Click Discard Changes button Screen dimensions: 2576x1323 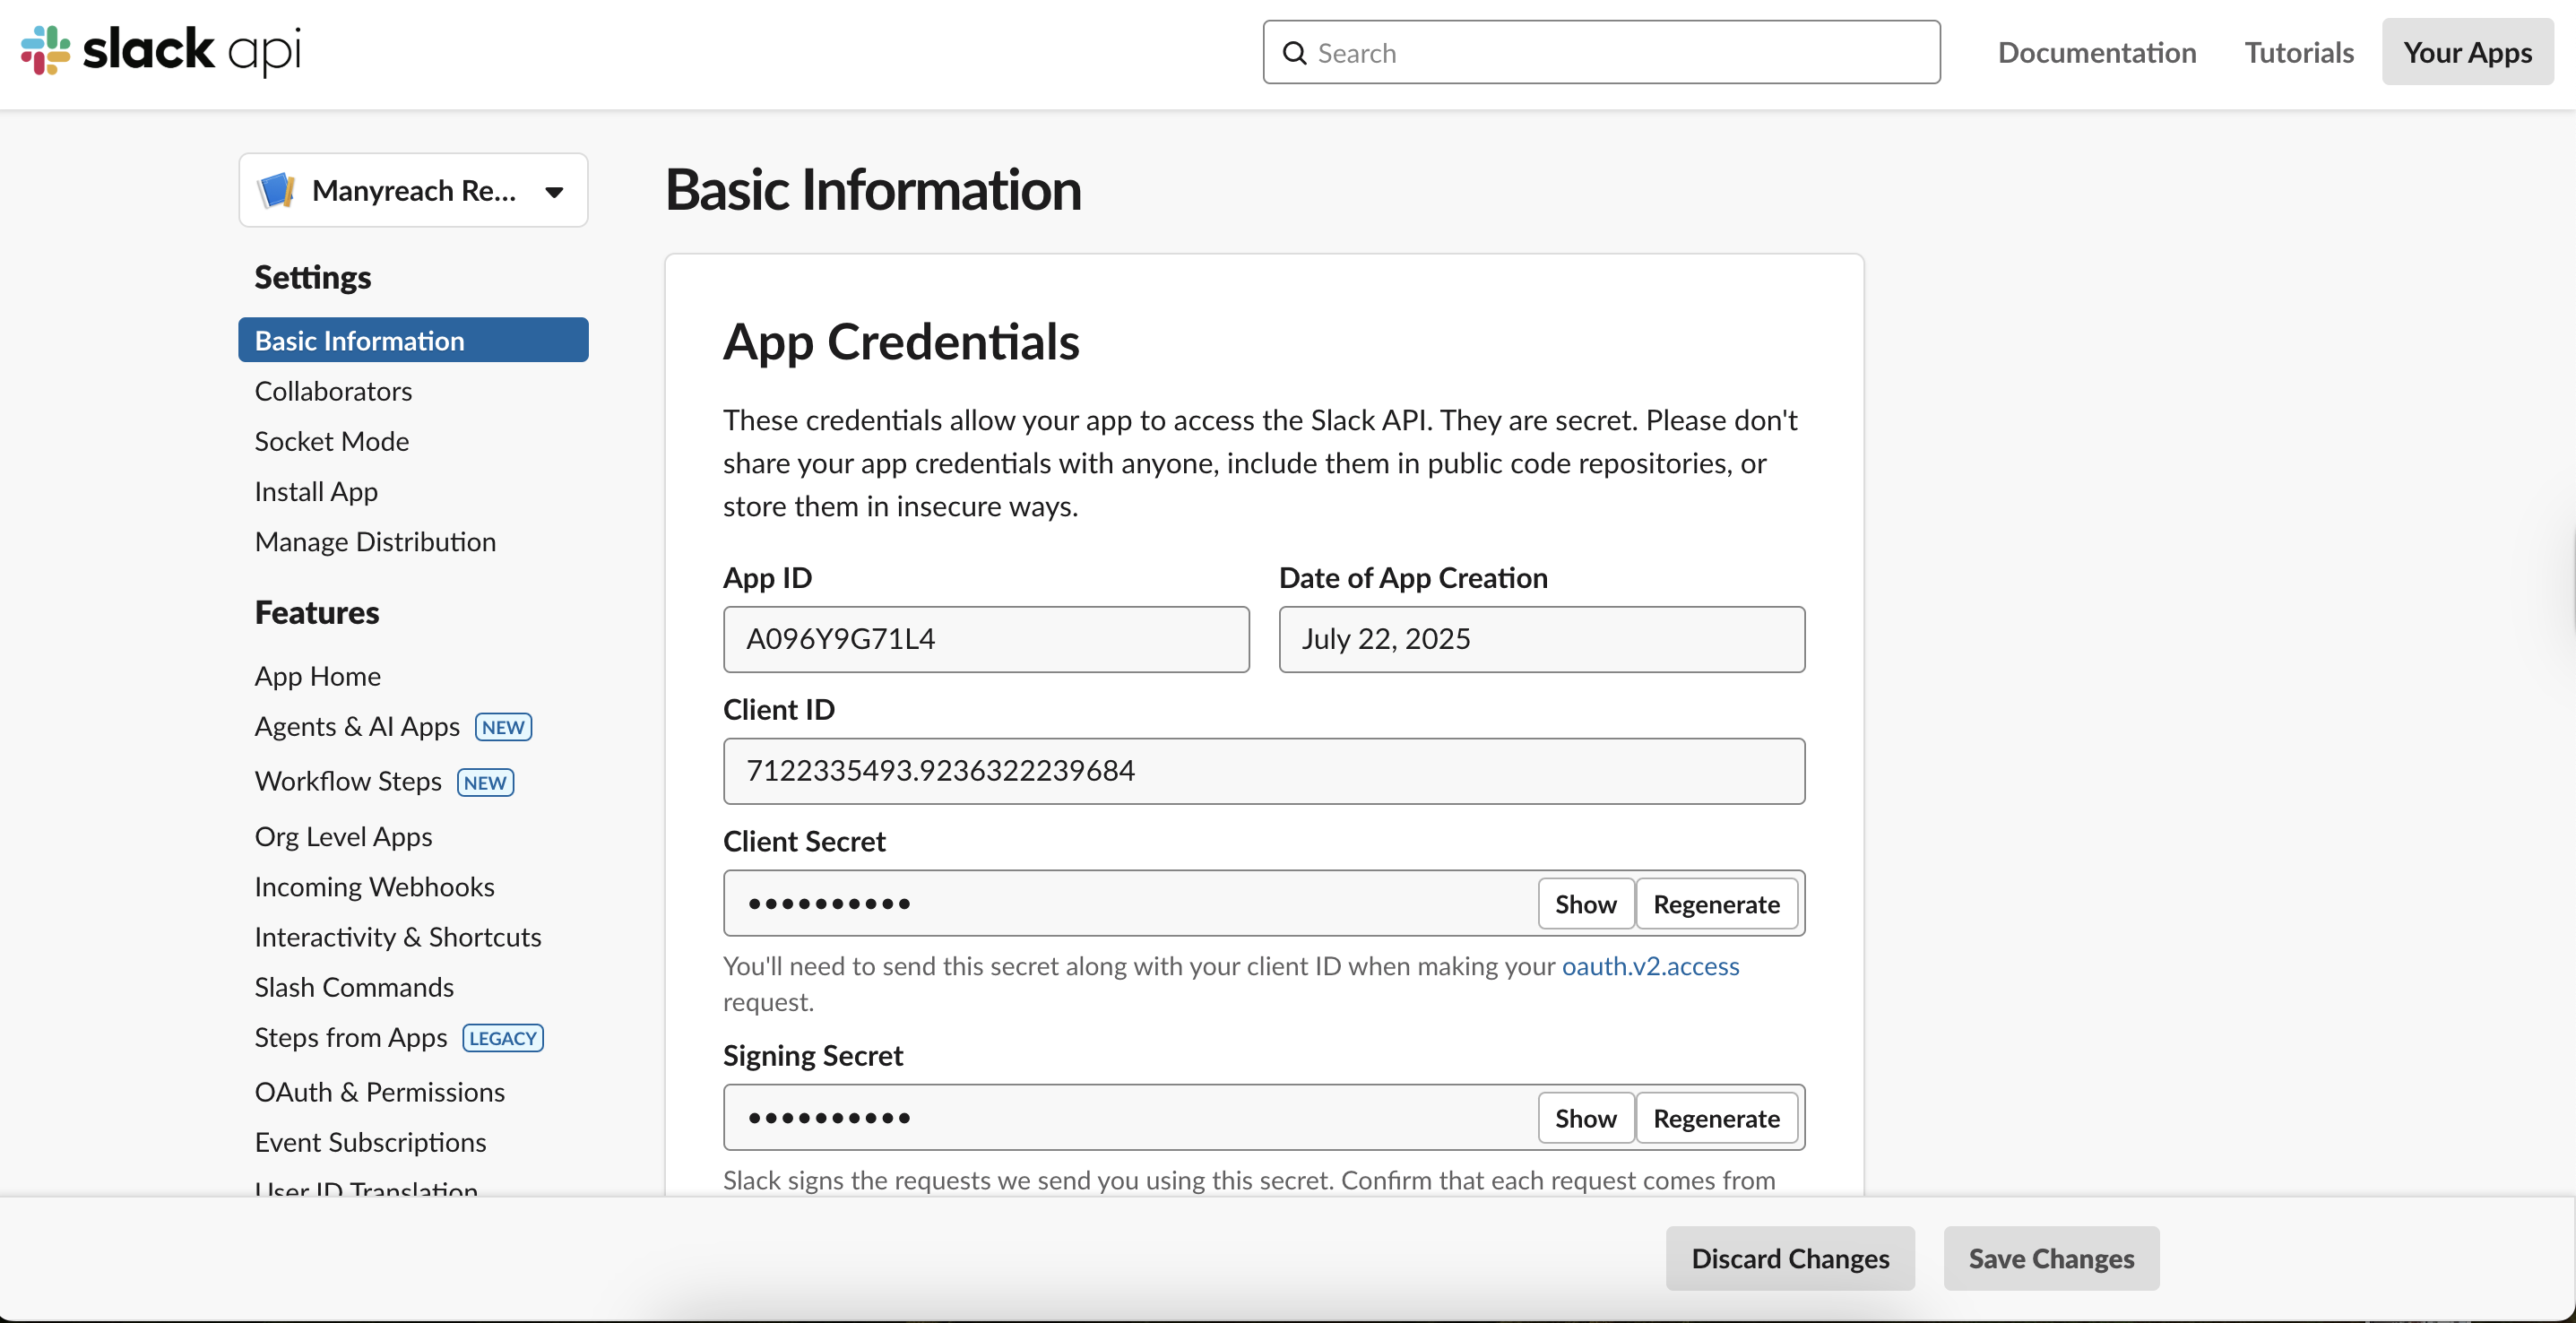coord(1790,1258)
